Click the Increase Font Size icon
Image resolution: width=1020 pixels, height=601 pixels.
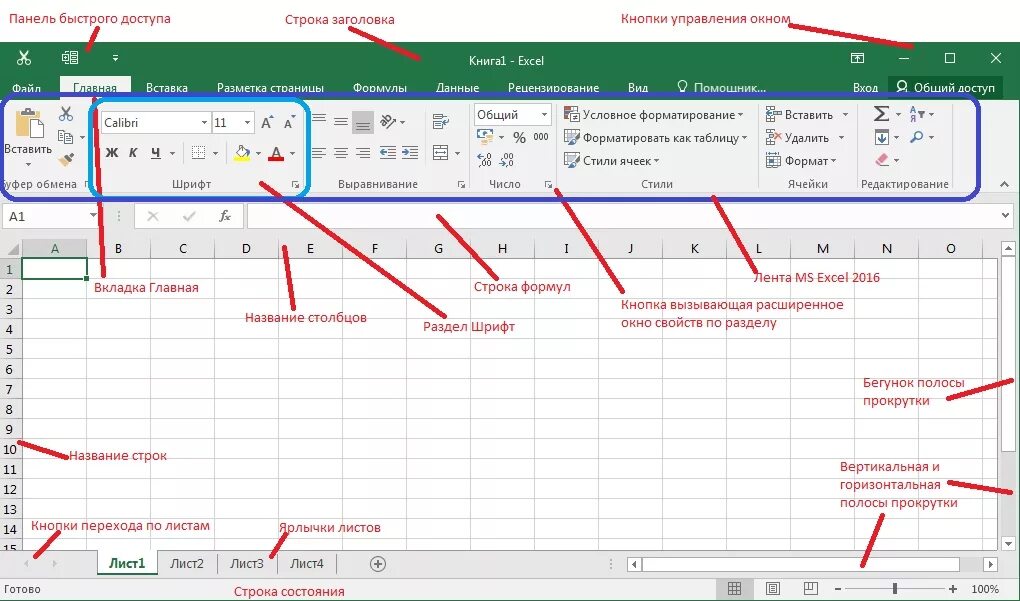267,122
